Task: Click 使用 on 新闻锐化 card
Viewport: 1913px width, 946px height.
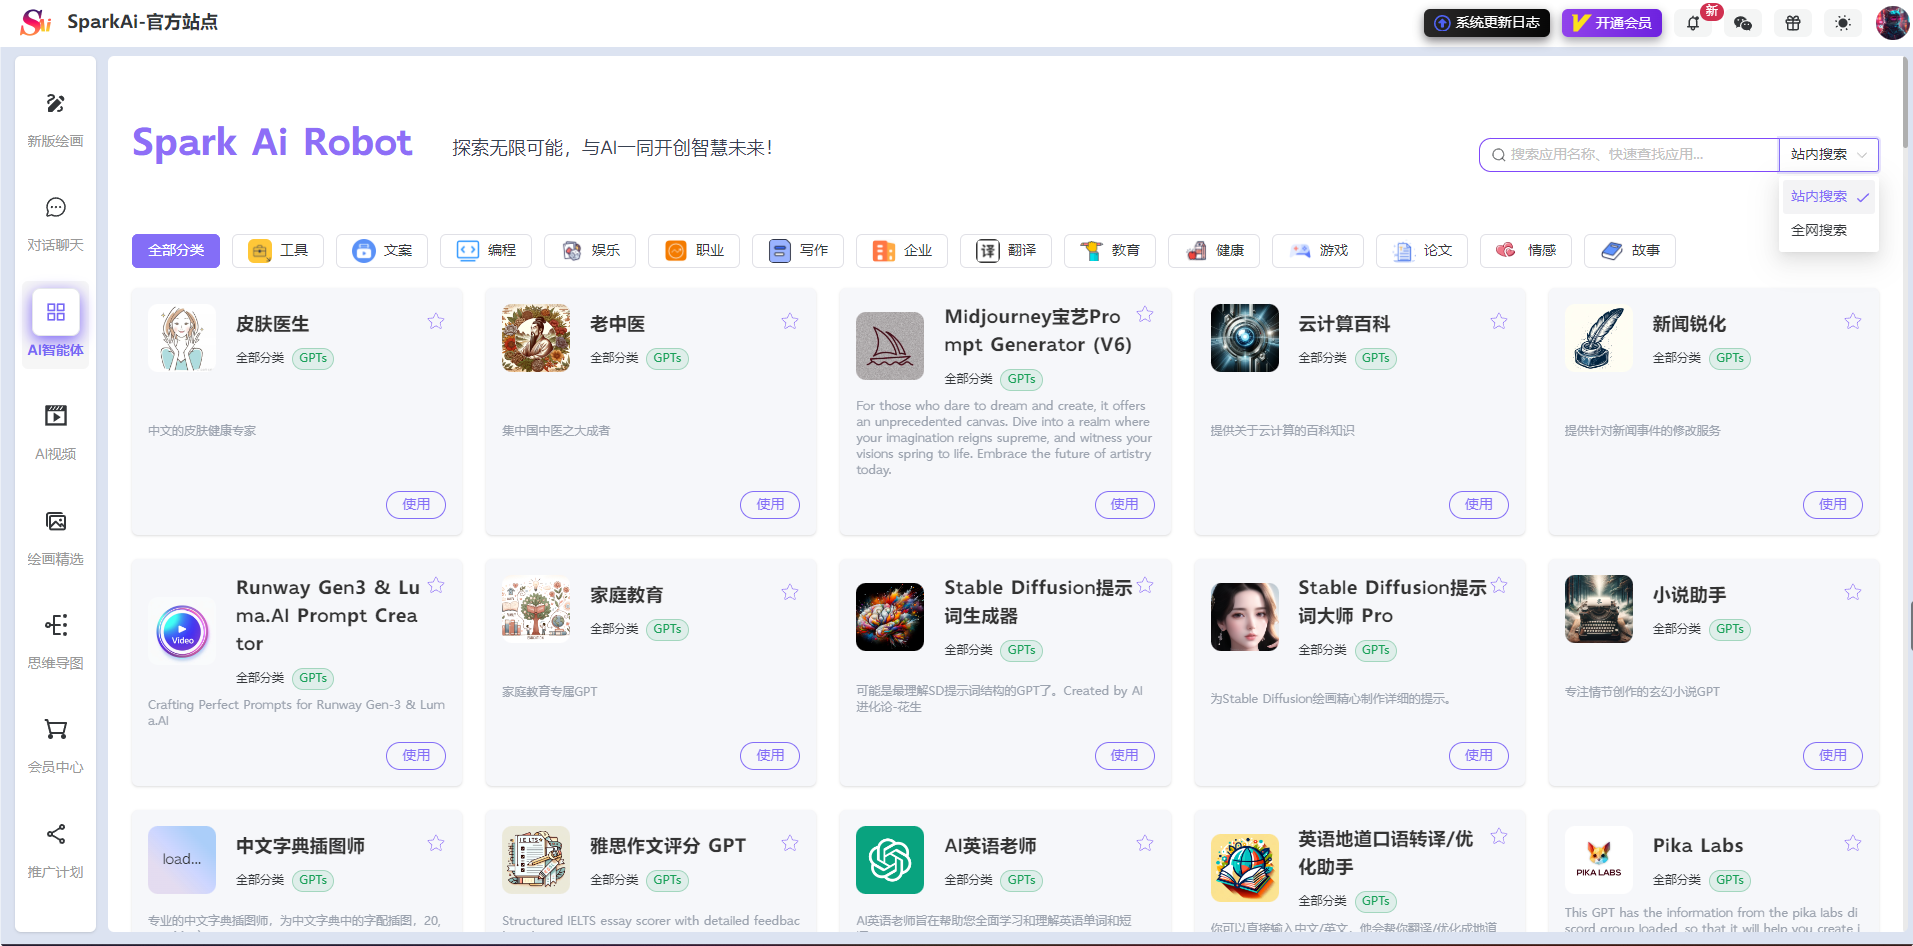Action: point(1833,505)
